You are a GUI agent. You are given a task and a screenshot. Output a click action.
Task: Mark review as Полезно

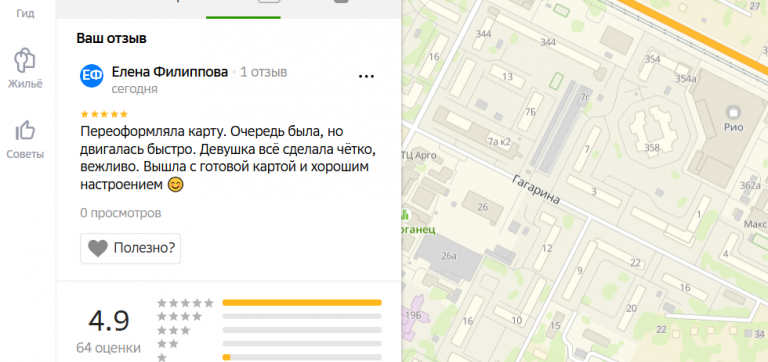coord(130,248)
